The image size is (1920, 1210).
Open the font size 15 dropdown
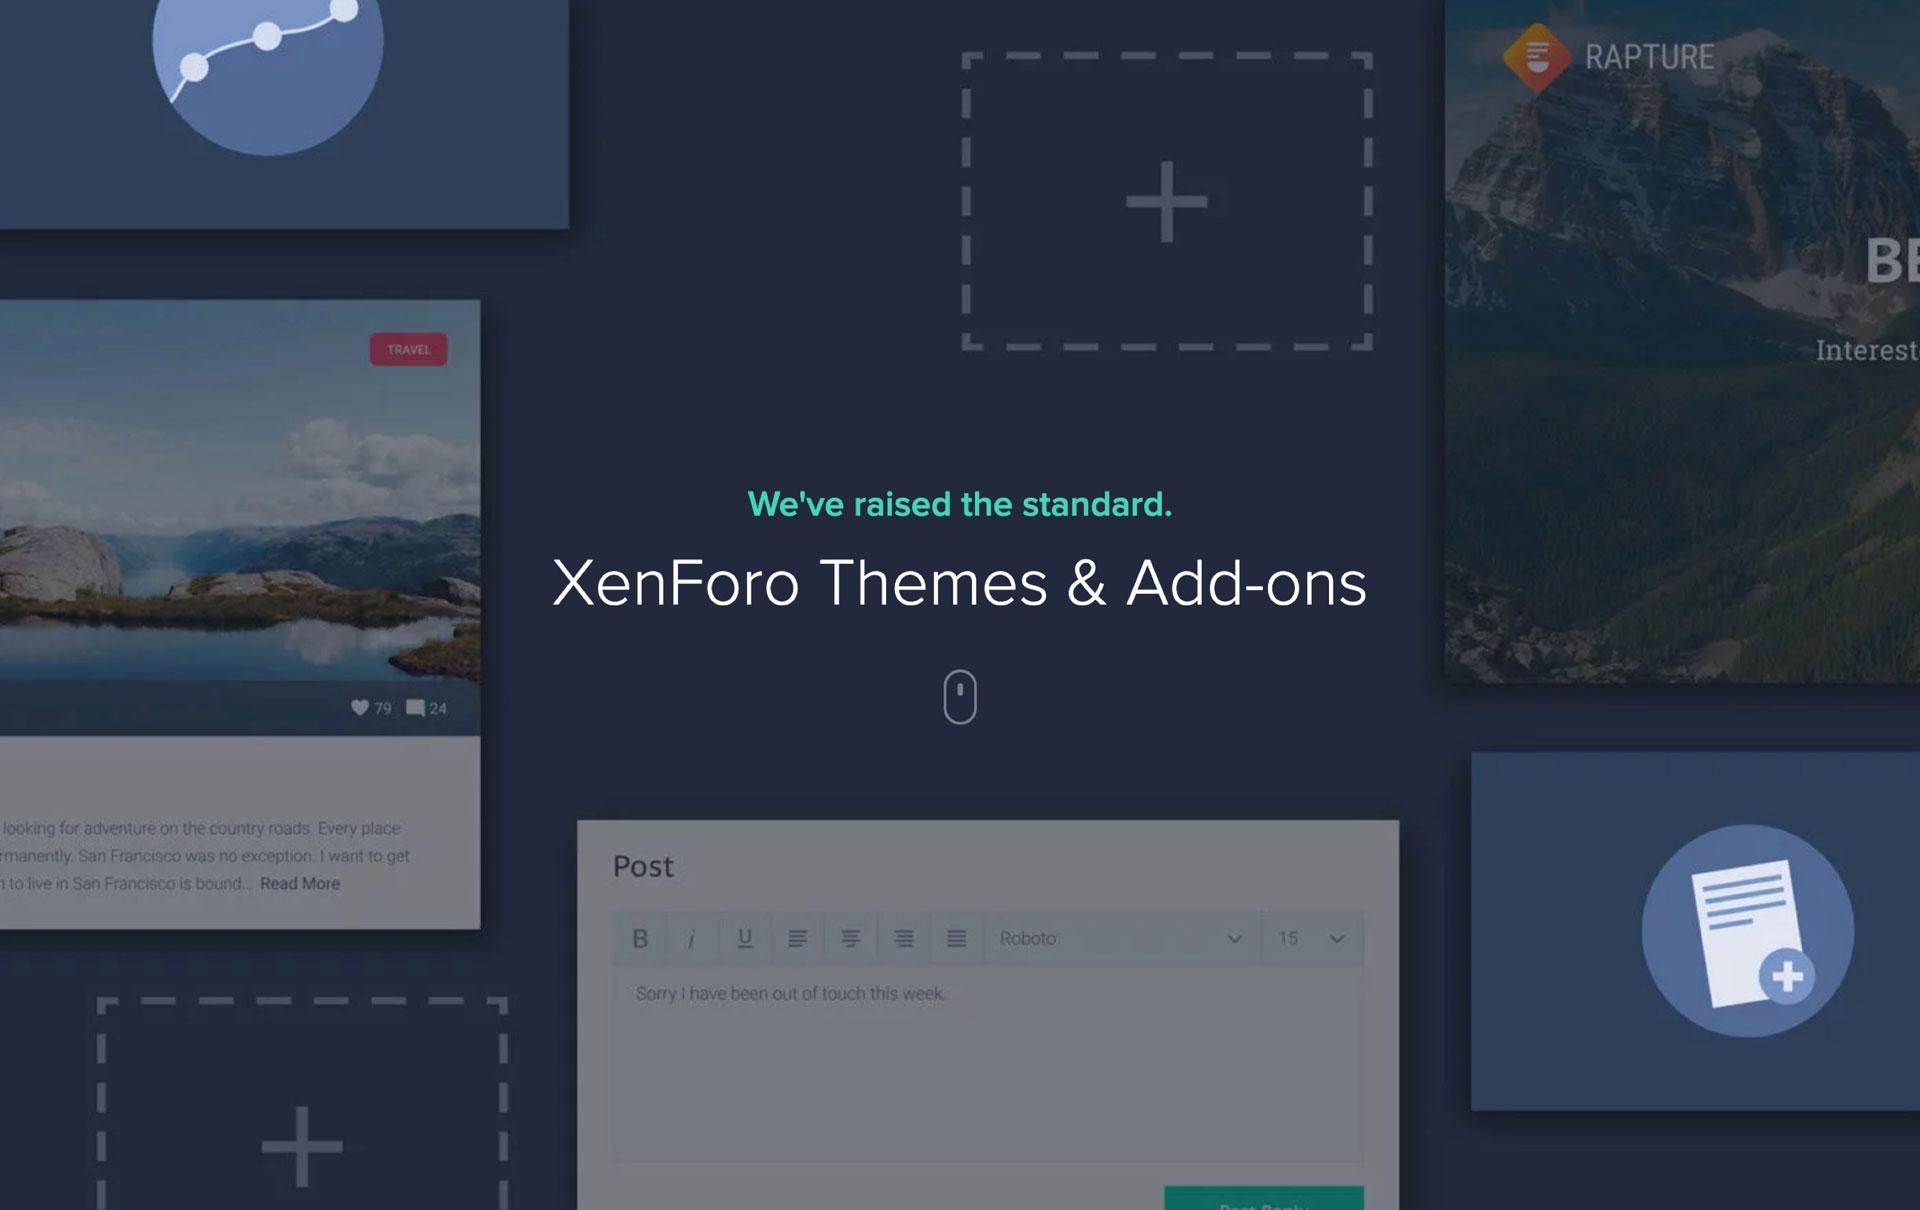click(x=1311, y=938)
